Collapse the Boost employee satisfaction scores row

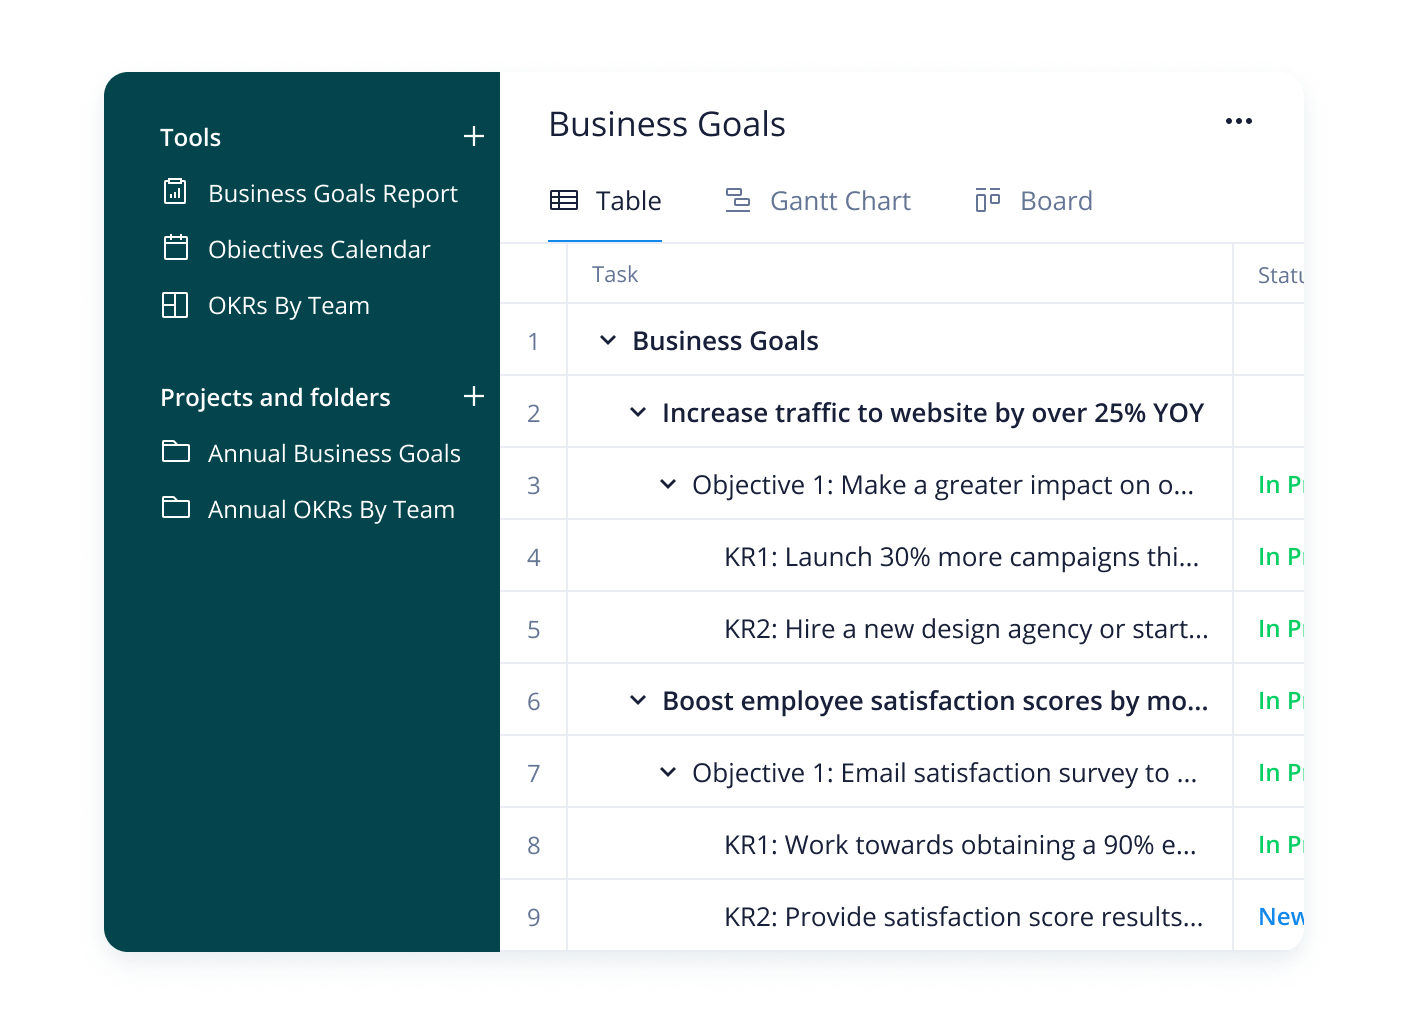pyautogui.click(x=637, y=701)
